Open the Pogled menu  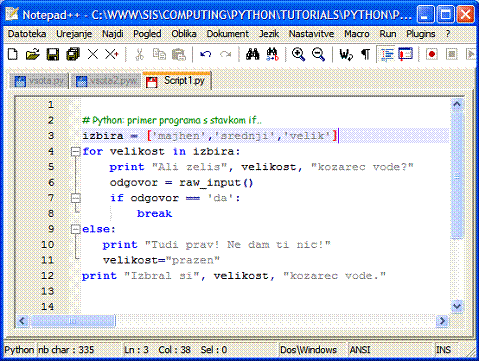coord(147,34)
